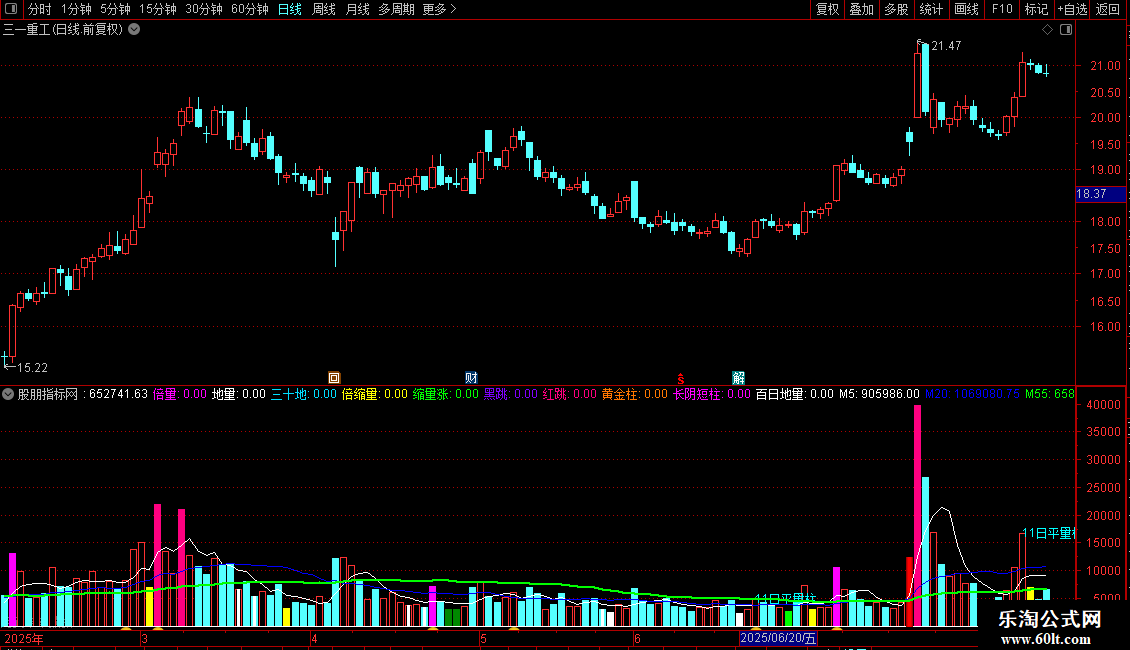The image size is (1130, 650).
Task: Click the green M55 moving average value
Action: click(x=1049, y=394)
